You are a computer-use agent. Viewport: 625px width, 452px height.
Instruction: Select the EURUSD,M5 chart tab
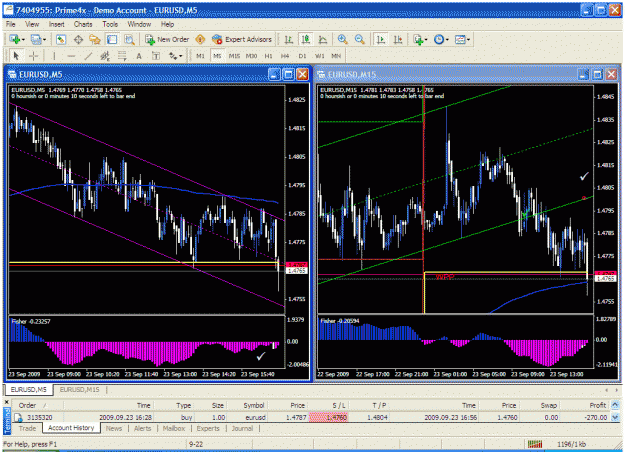[x=29, y=389]
